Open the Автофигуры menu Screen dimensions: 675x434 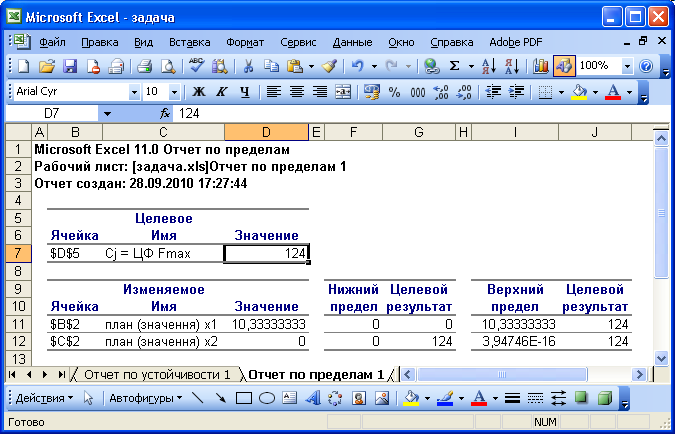click(x=146, y=398)
